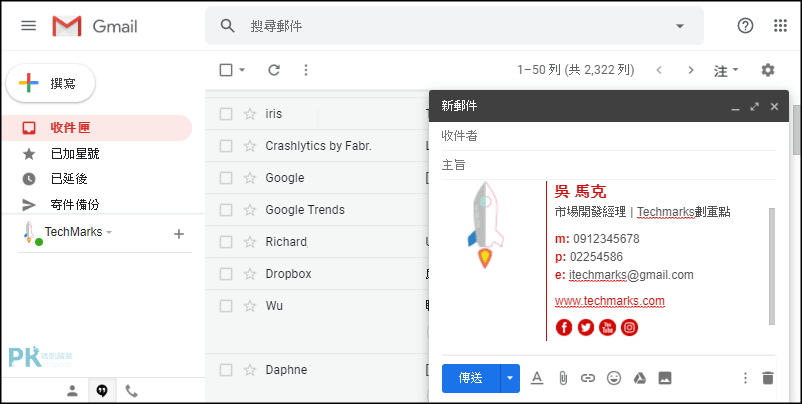The height and width of the screenshot is (404, 802).
Task: Open the 收件匣 folder
Action: pos(97,128)
